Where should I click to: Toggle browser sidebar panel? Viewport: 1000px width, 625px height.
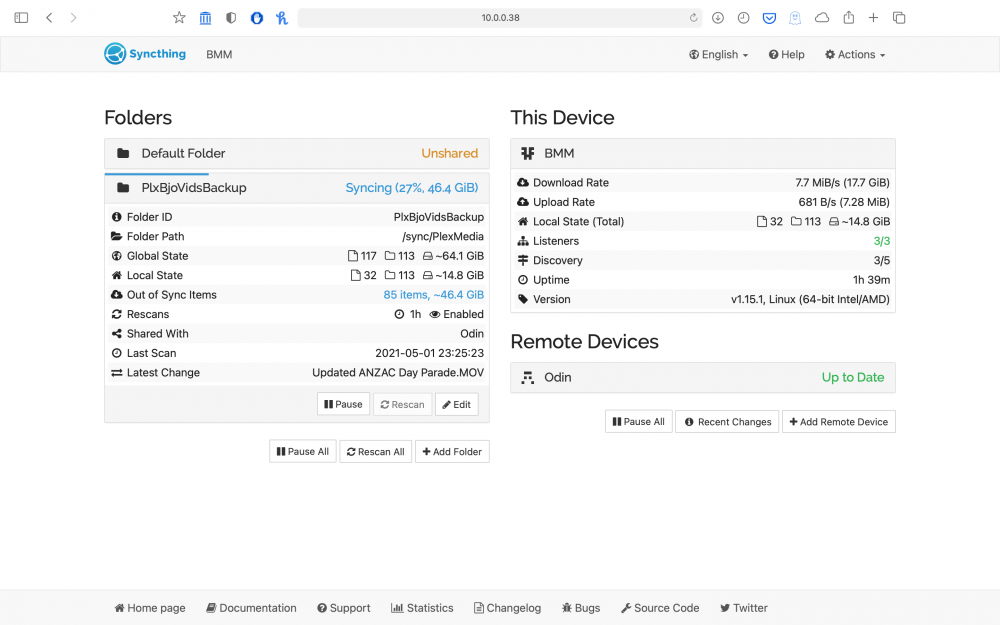[x=21, y=18]
